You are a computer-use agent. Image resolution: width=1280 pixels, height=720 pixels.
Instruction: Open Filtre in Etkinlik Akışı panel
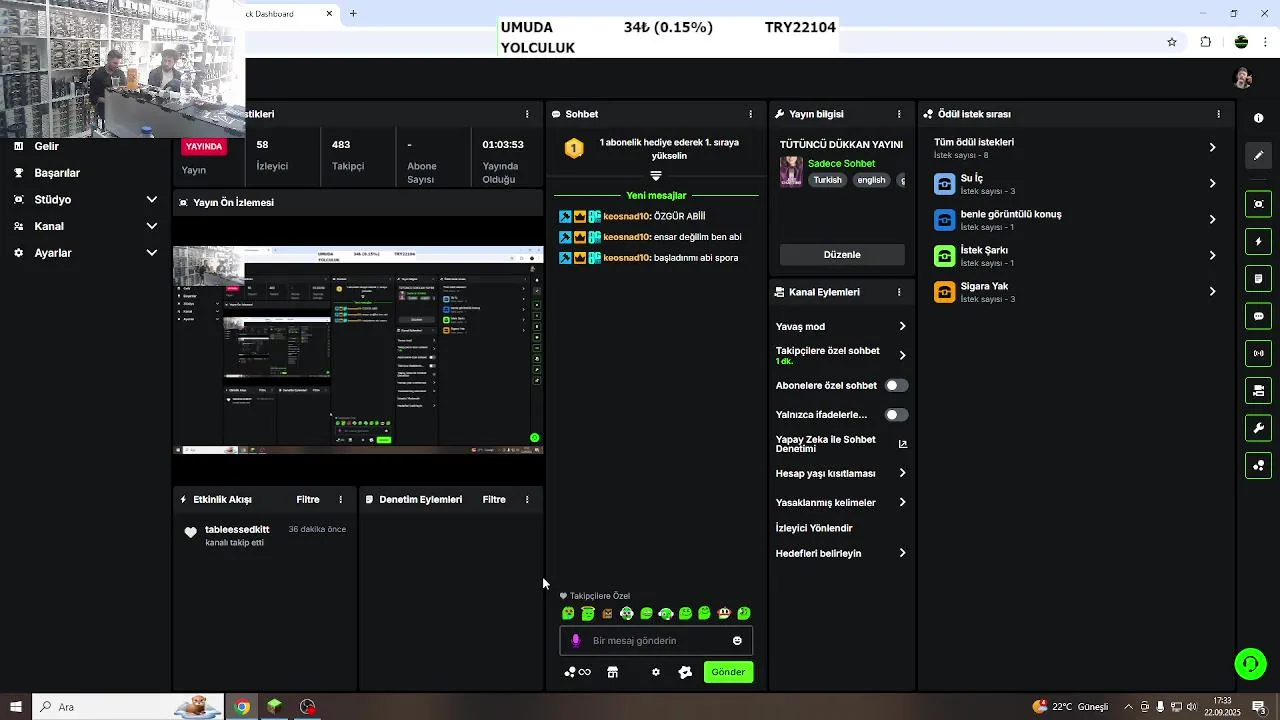point(308,499)
